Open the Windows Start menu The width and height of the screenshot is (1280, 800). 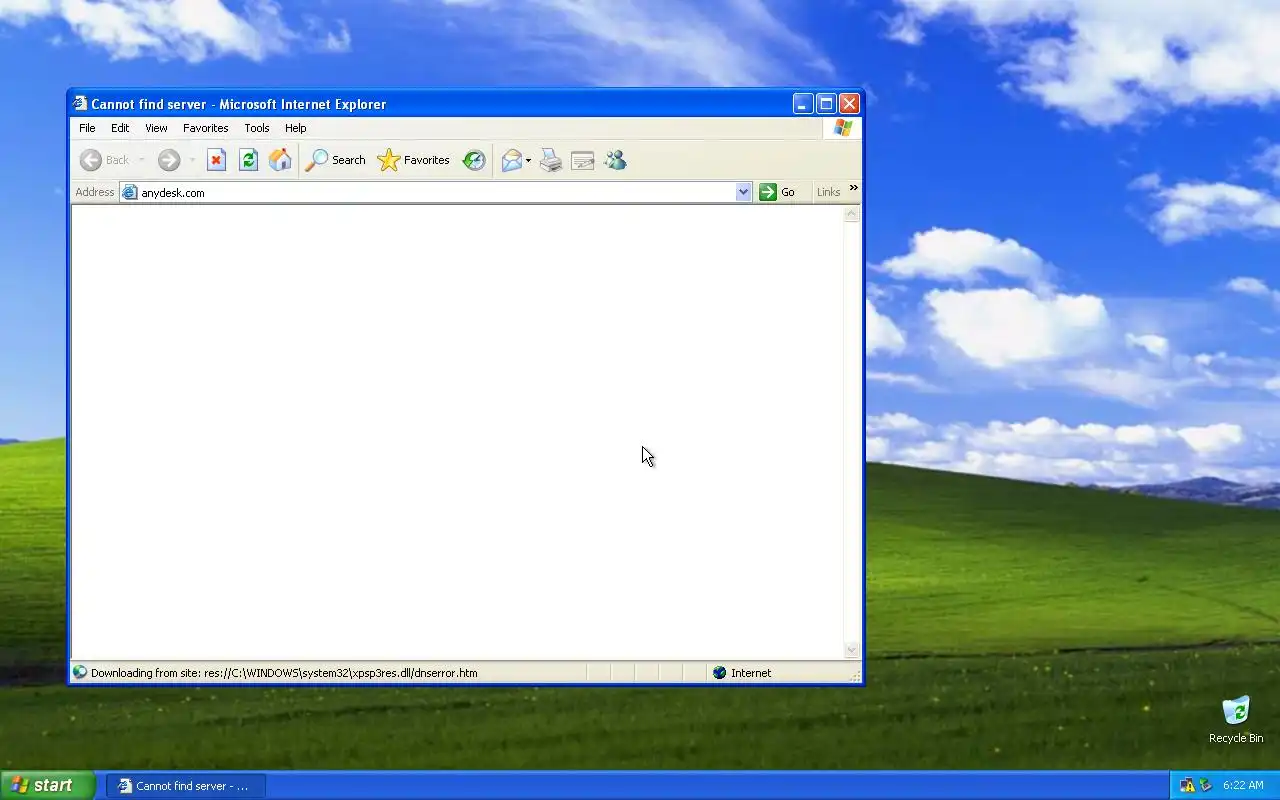pyautogui.click(x=47, y=785)
